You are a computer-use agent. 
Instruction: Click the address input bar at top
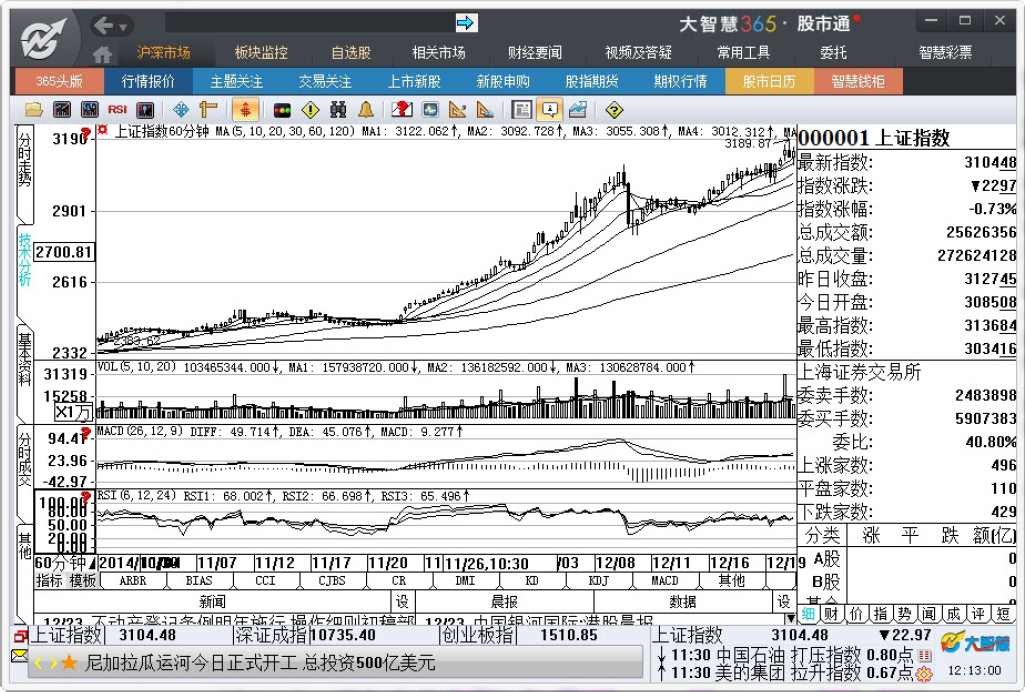tap(310, 24)
